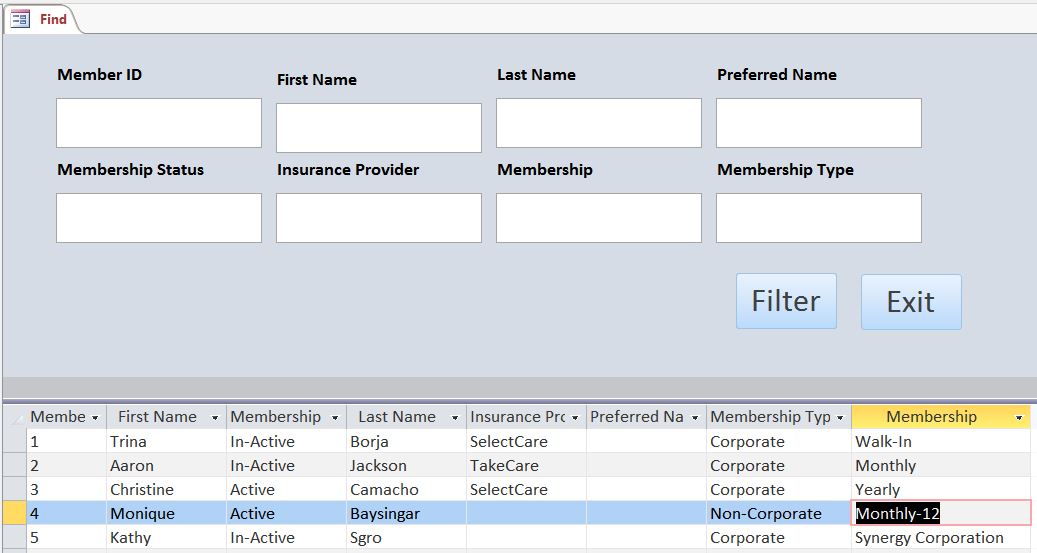
Task: Click the Preferred Name input box
Action: (819, 123)
